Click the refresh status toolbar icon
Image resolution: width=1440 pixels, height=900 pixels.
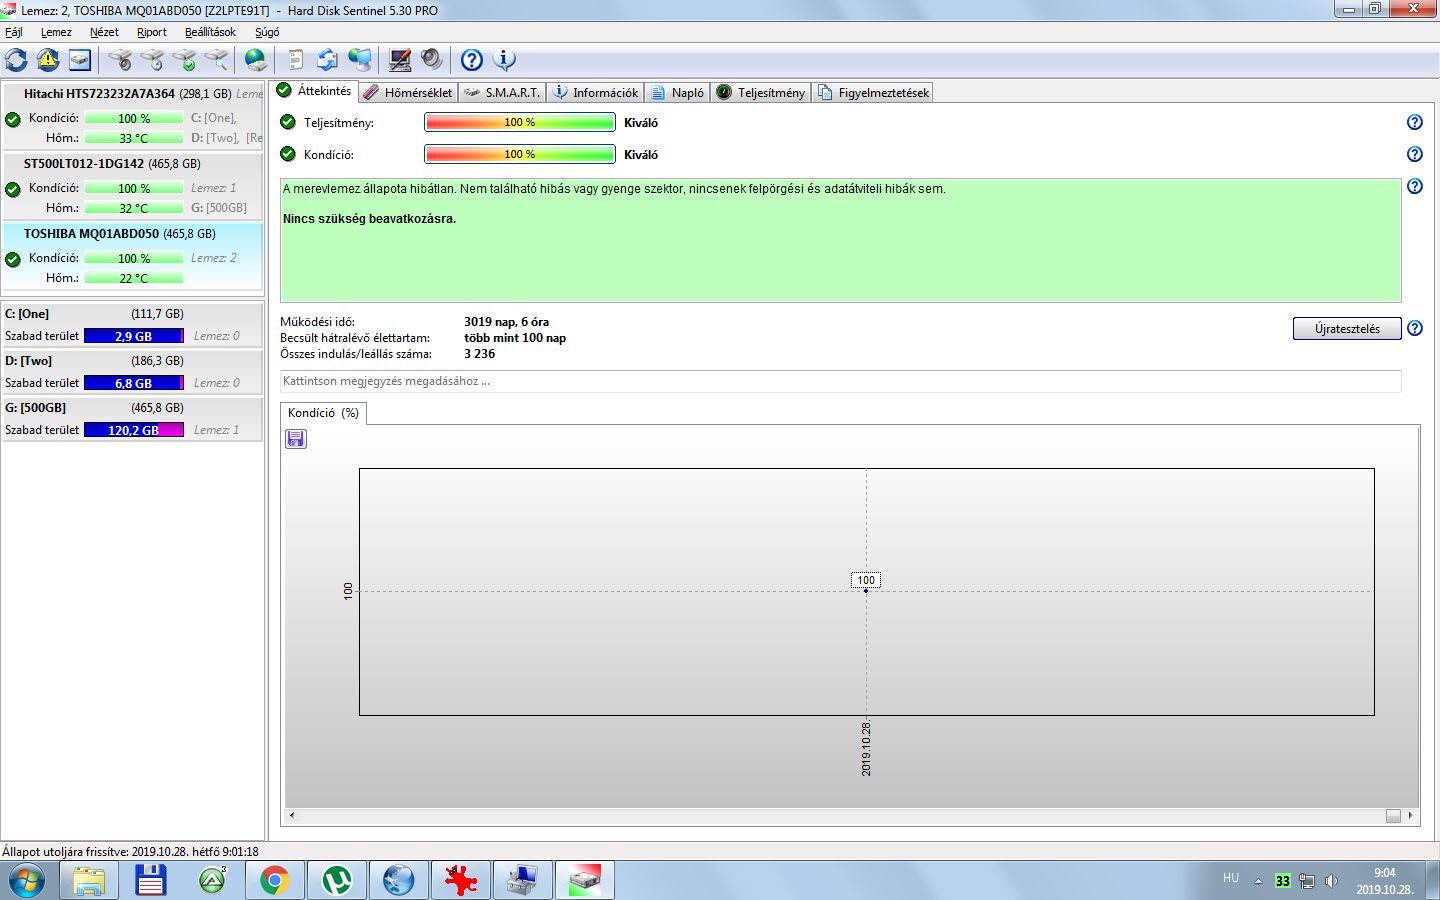(x=16, y=60)
